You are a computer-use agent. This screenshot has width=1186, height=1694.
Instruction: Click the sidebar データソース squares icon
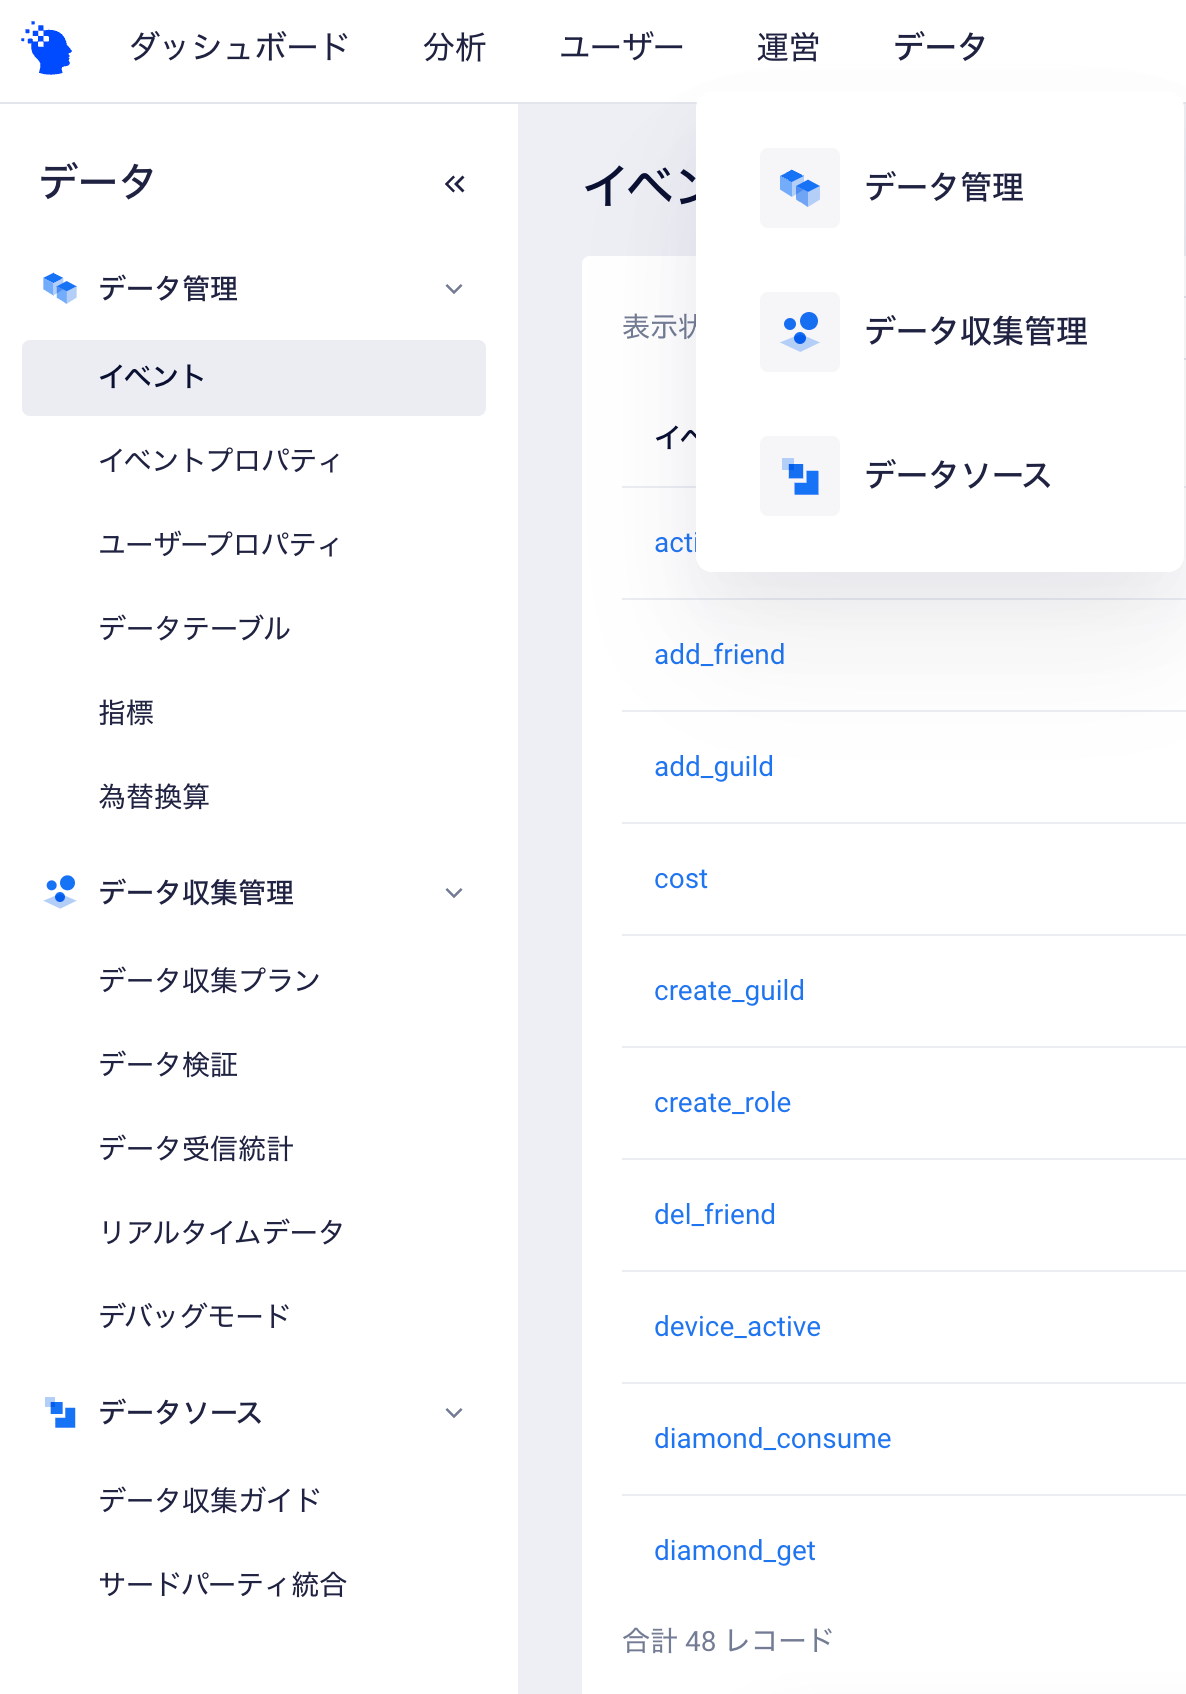(60, 1413)
